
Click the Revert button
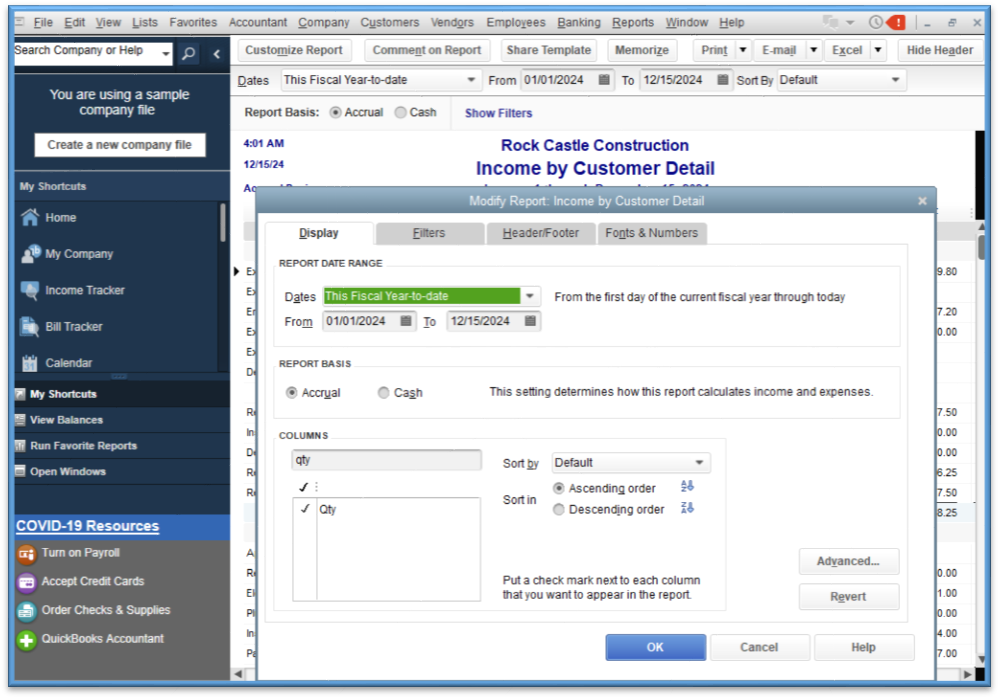(x=848, y=597)
